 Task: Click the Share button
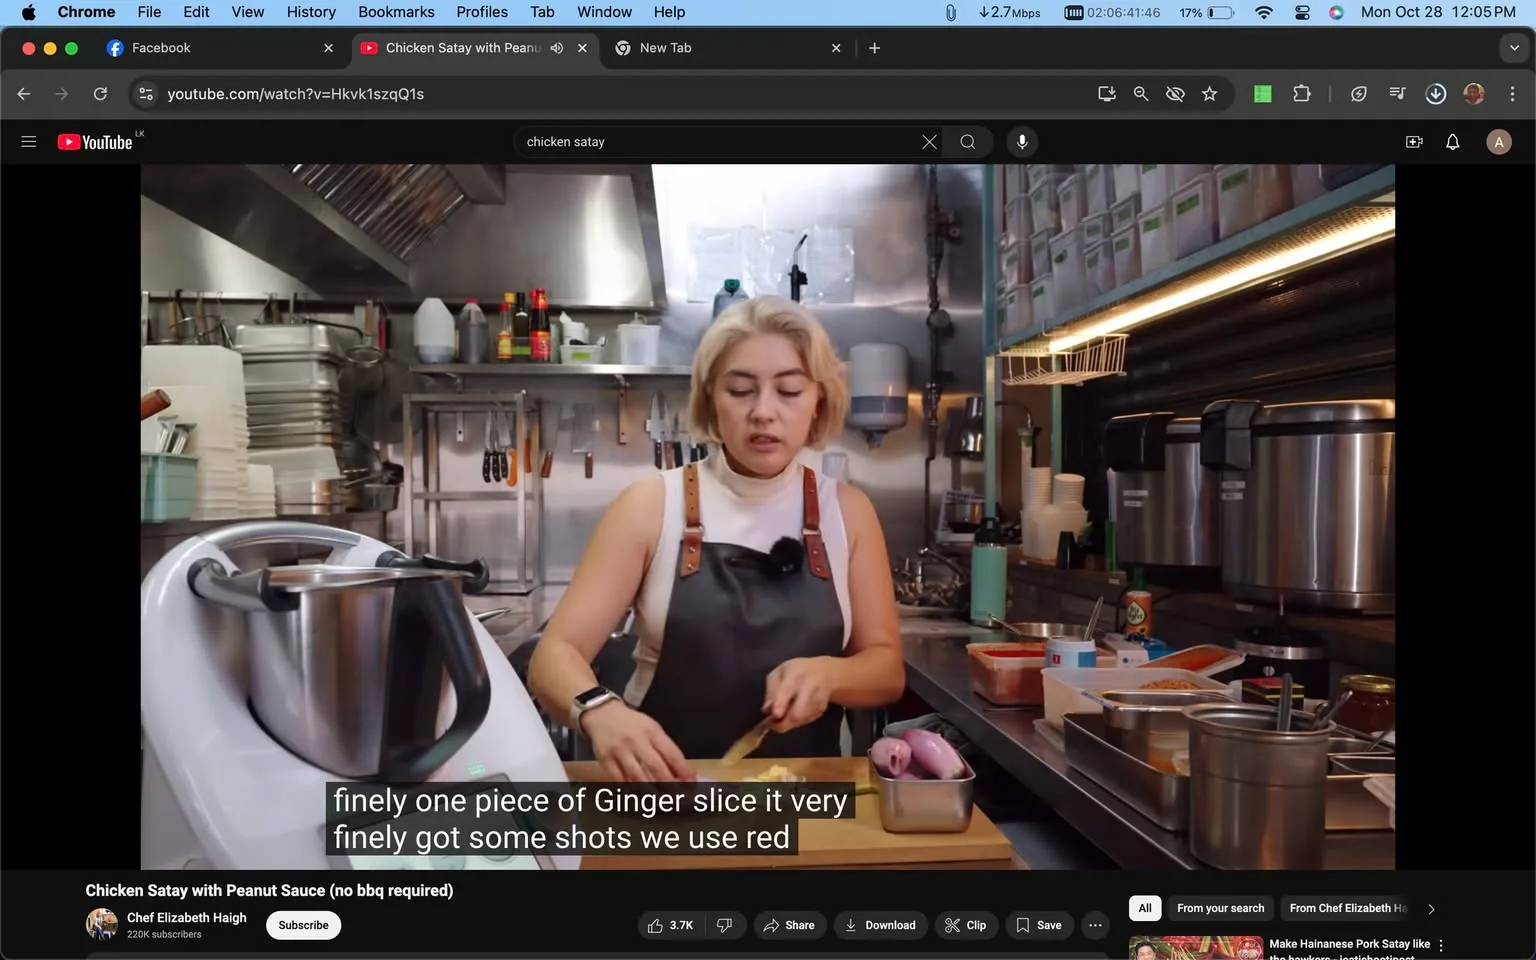pyautogui.click(x=789, y=925)
